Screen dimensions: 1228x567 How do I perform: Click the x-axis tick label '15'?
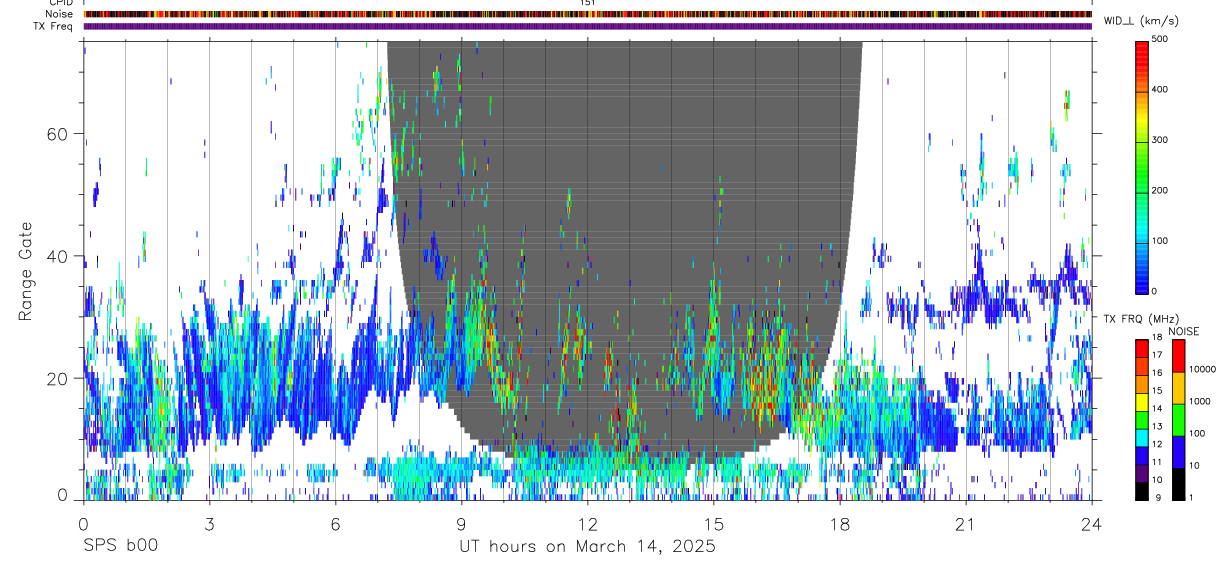(x=713, y=524)
